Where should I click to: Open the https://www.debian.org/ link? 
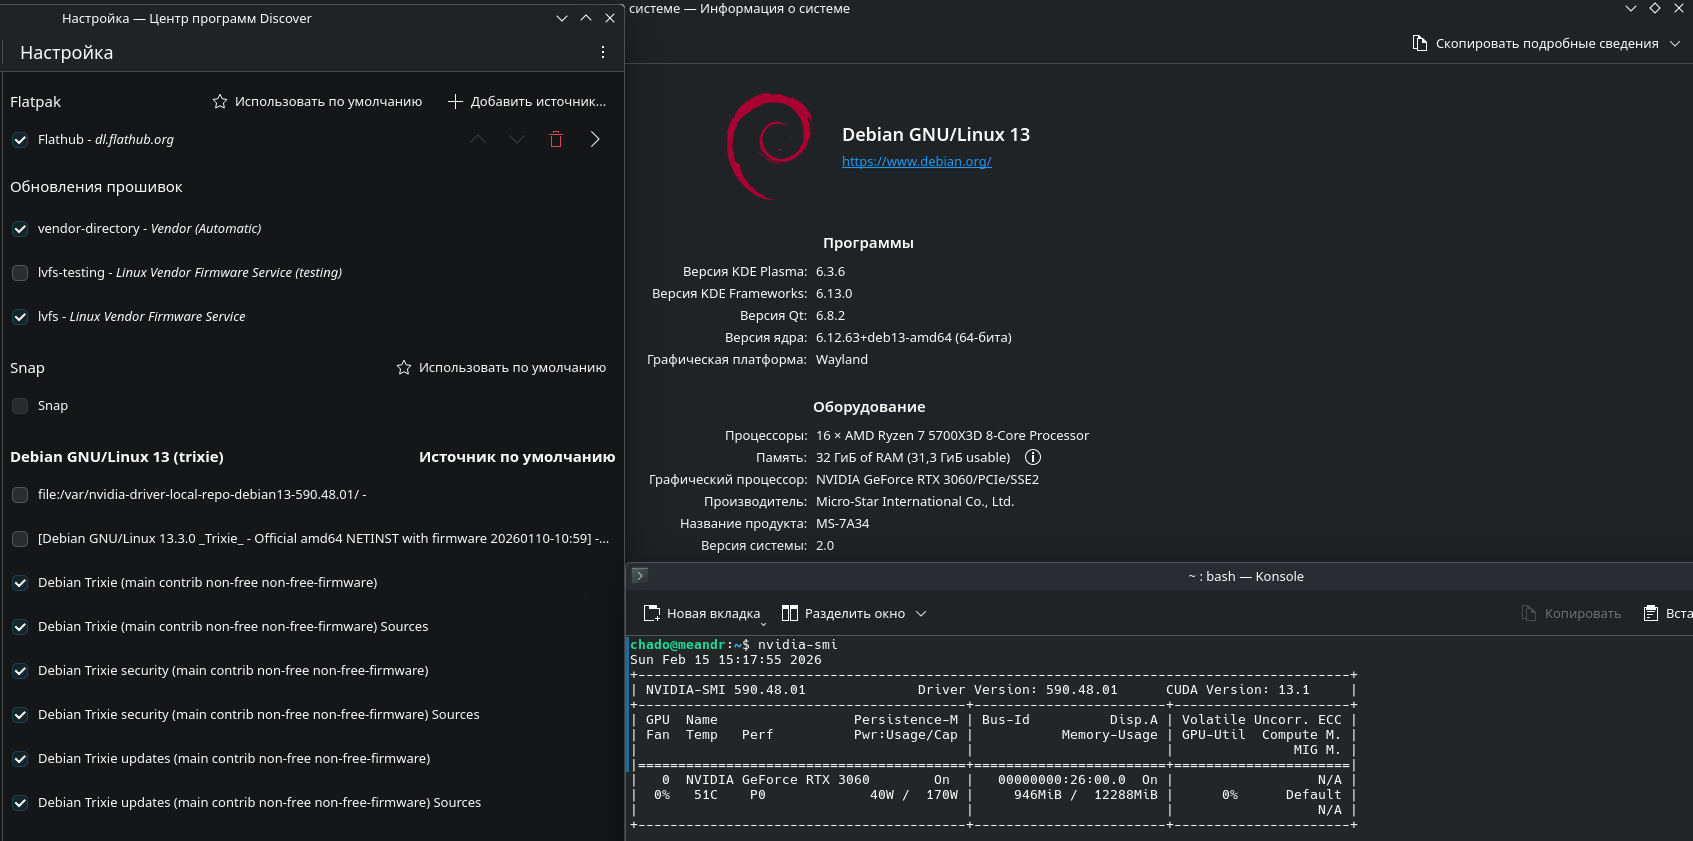coord(916,161)
